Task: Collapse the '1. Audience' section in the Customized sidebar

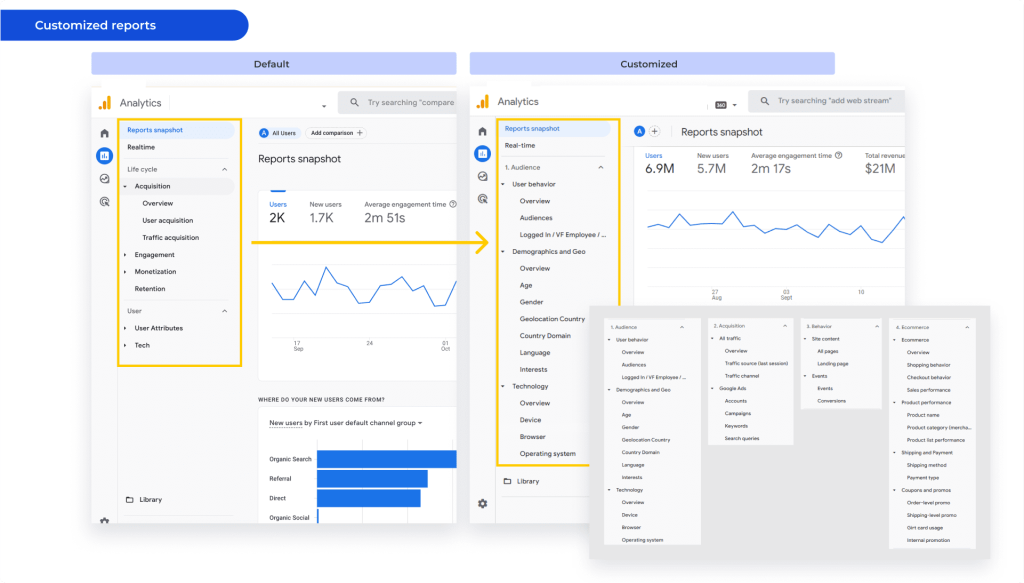Action: (x=599, y=167)
